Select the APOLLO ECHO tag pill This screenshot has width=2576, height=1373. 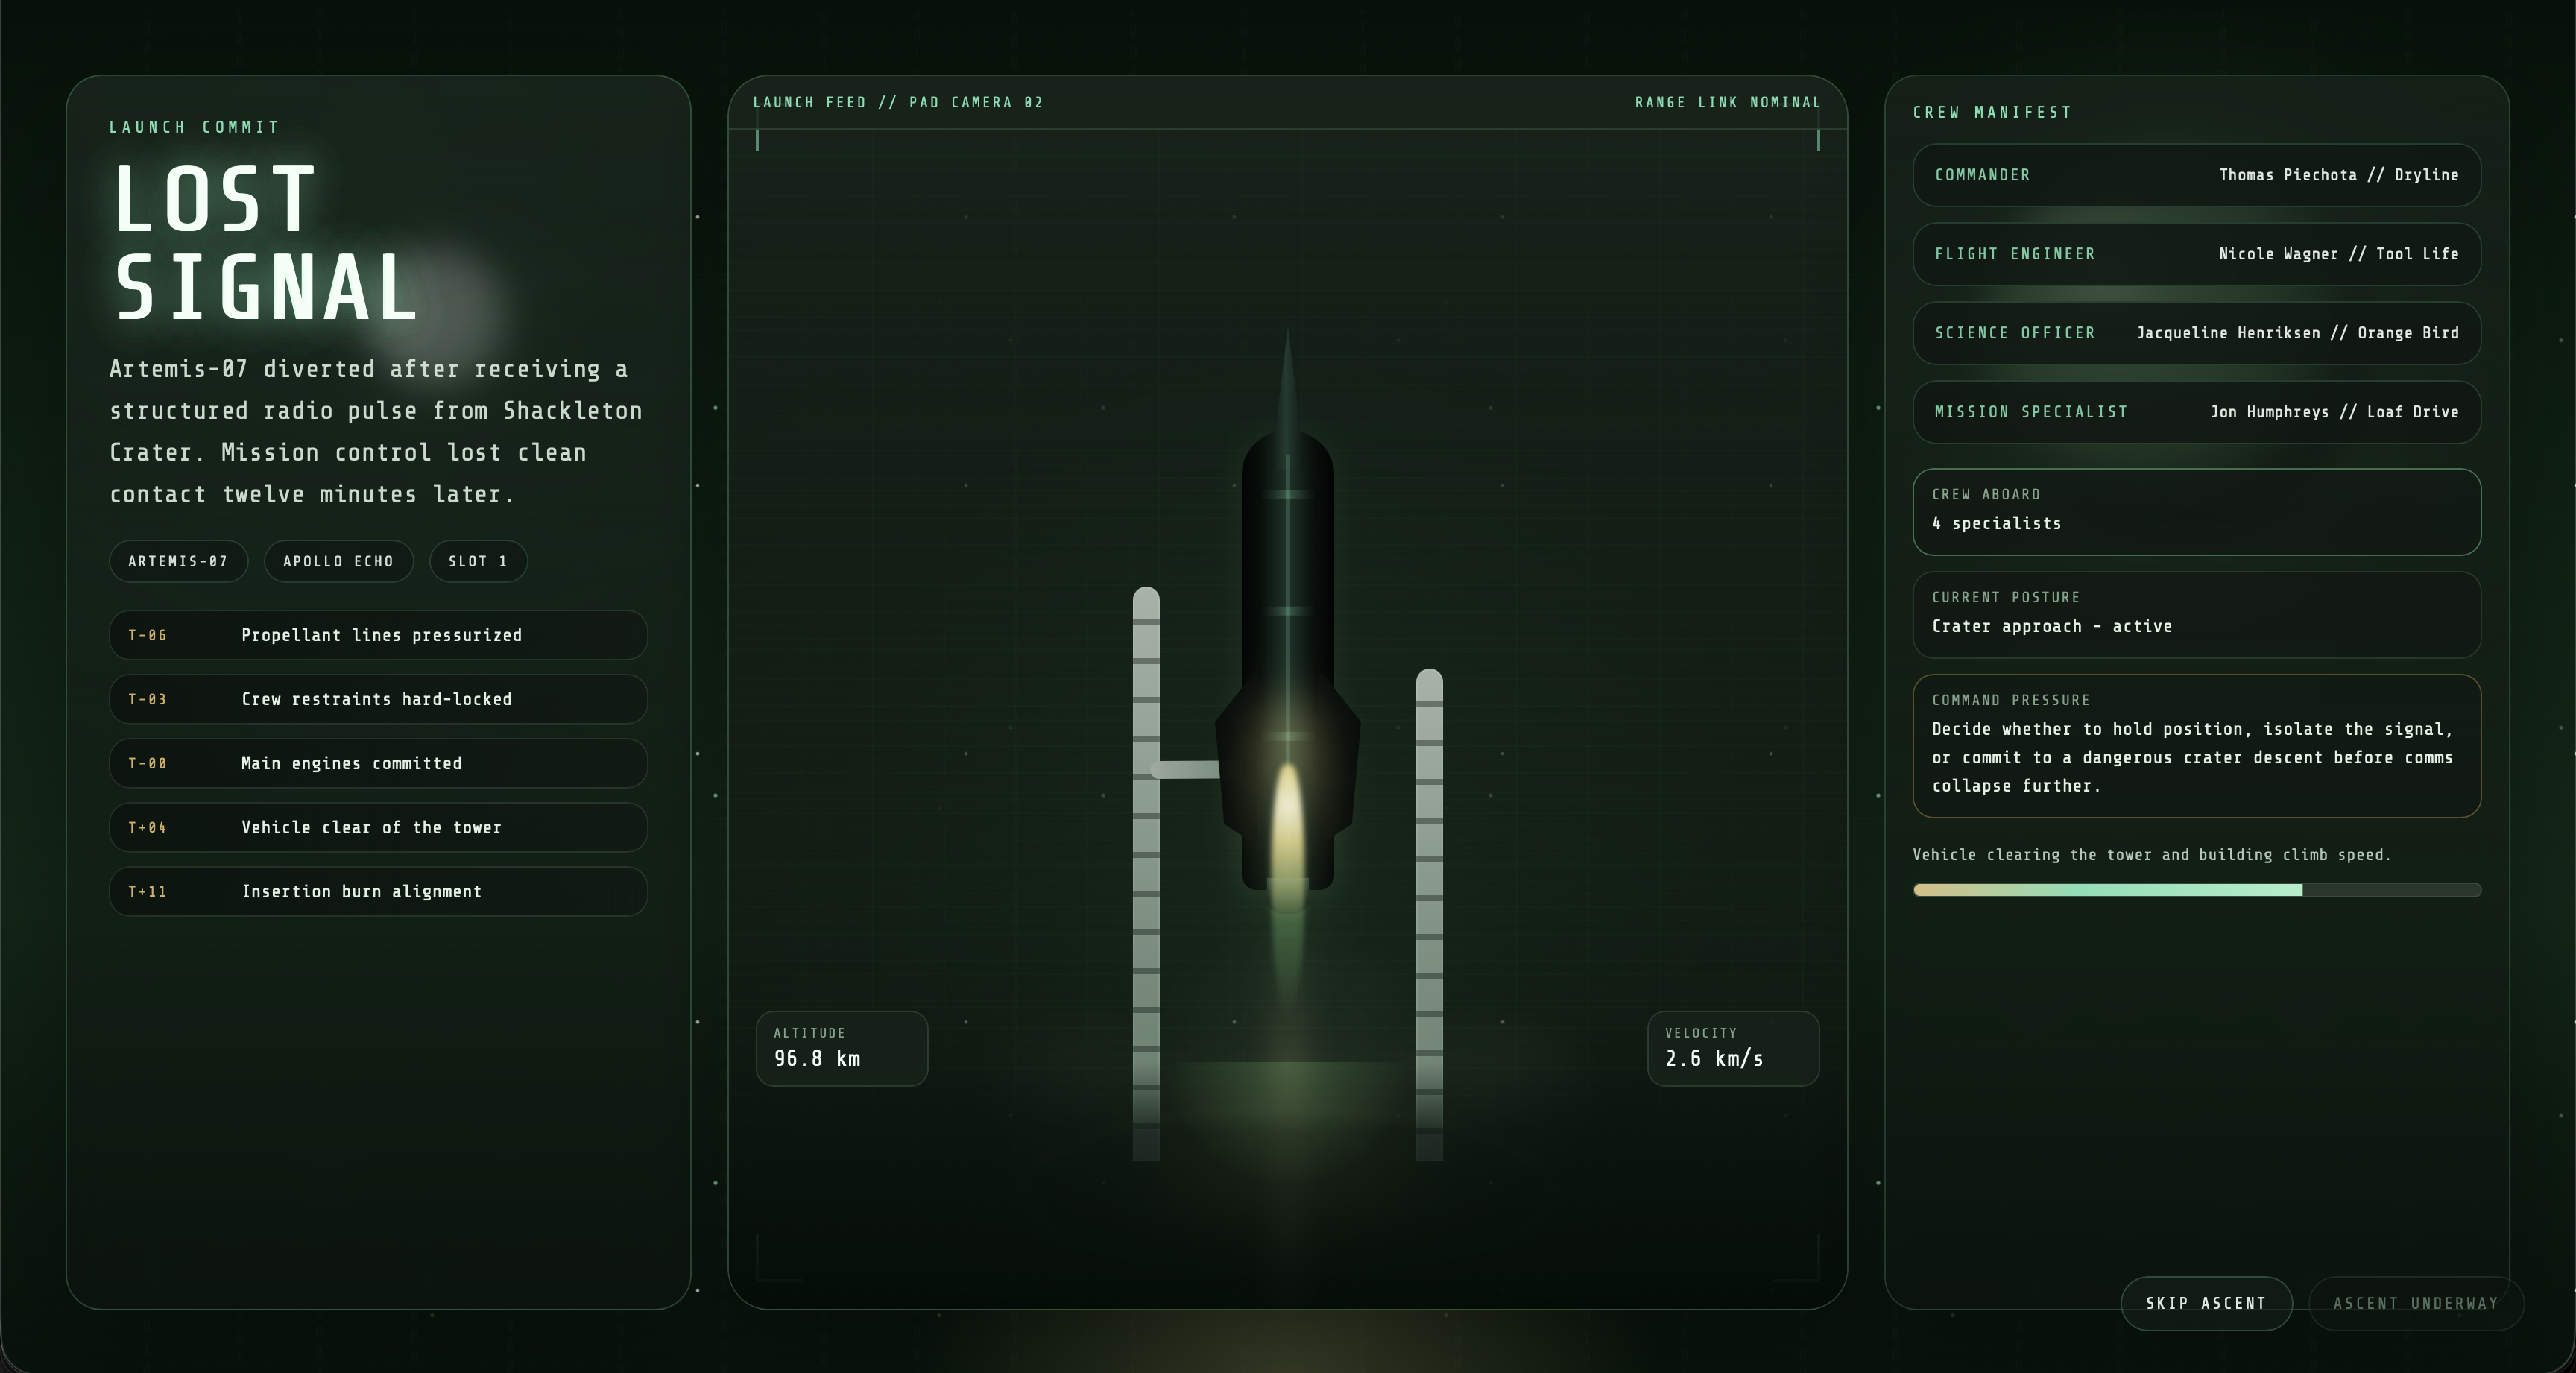click(x=338, y=561)
